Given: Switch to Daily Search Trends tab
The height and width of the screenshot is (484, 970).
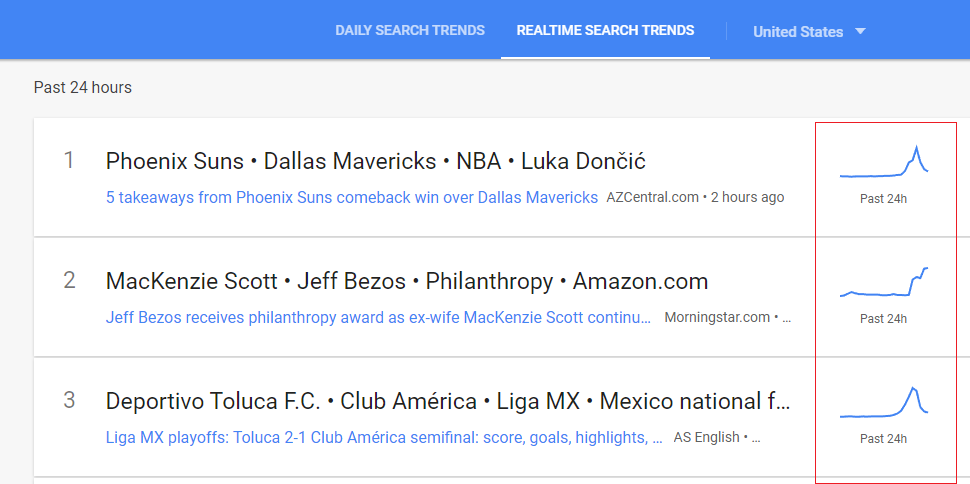Looking at the screenshot, I should tap(410, 30).
